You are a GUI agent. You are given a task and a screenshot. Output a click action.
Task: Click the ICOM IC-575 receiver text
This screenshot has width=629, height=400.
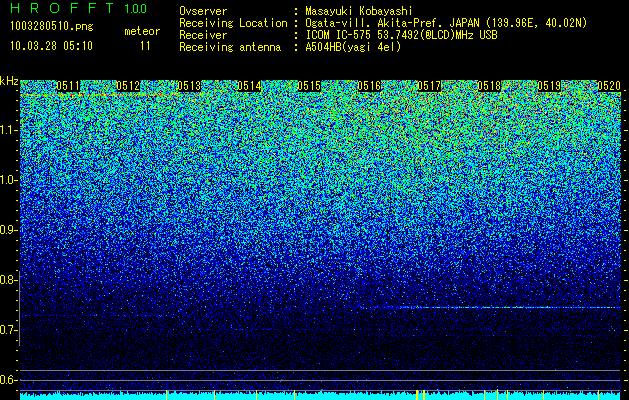[402, 35]
